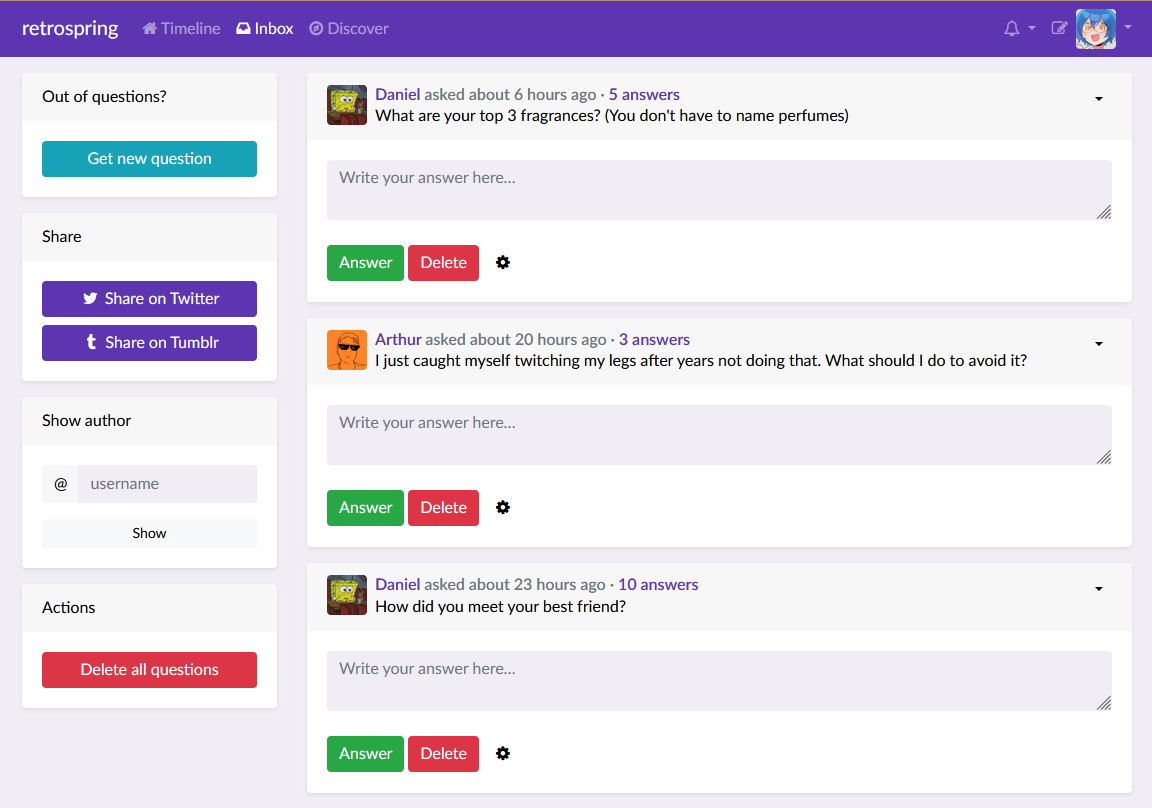This screenshot has width=1152, height=808.
Task: Click Delete all questions
Action: tap(149, 670)
